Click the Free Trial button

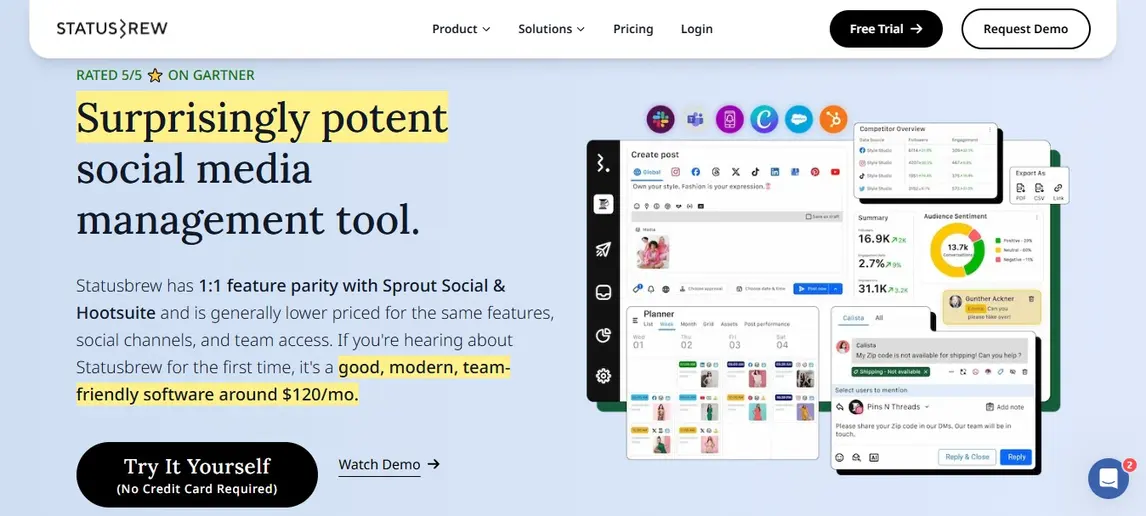(x=886, y=29)
